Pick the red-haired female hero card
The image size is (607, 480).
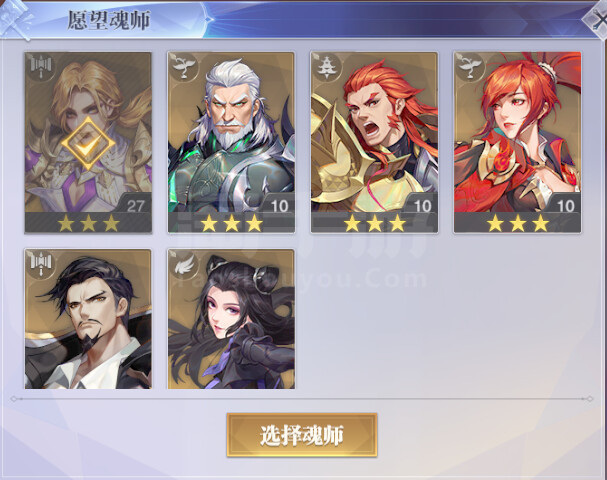[x=518, y=143]
